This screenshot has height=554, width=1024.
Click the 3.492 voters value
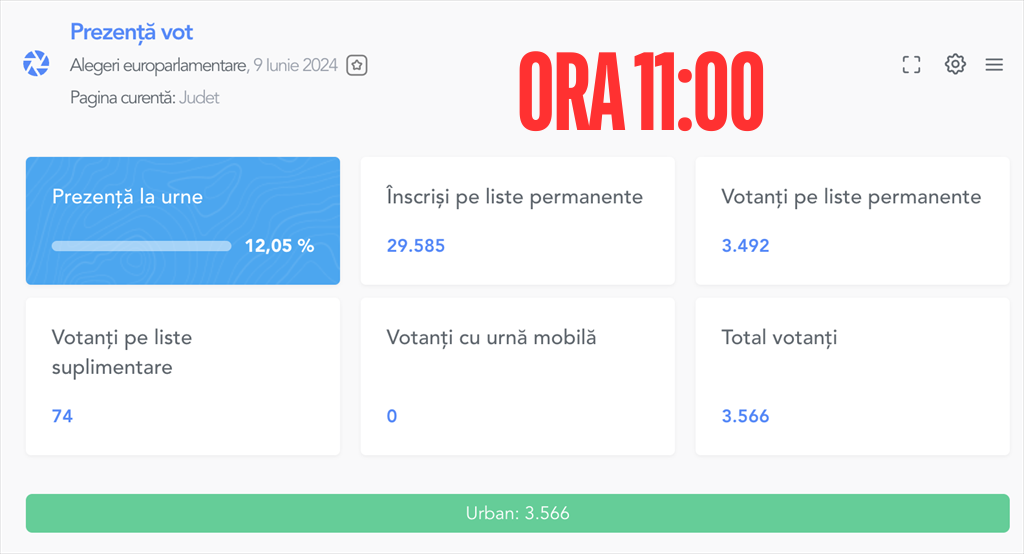tap(745, 246)
